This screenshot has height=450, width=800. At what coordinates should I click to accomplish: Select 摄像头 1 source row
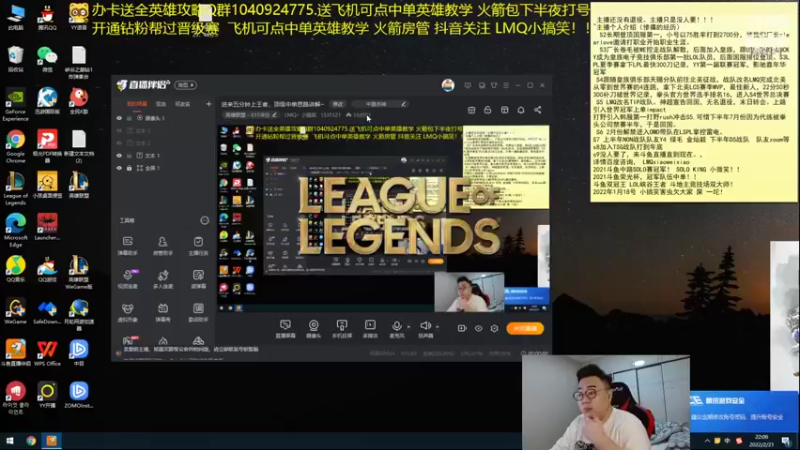[163, 118]
